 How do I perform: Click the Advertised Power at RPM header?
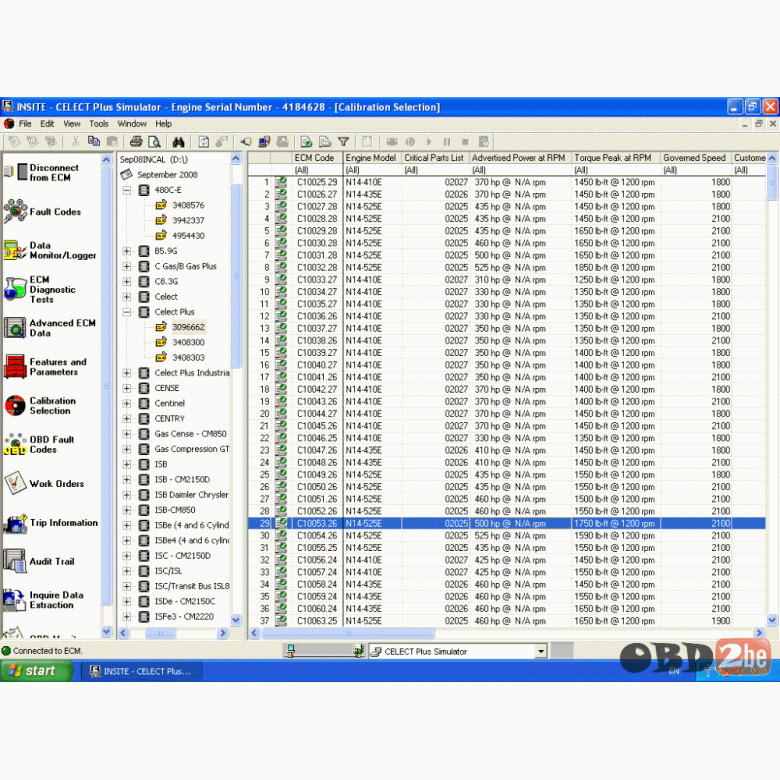[x=520, y=158]
